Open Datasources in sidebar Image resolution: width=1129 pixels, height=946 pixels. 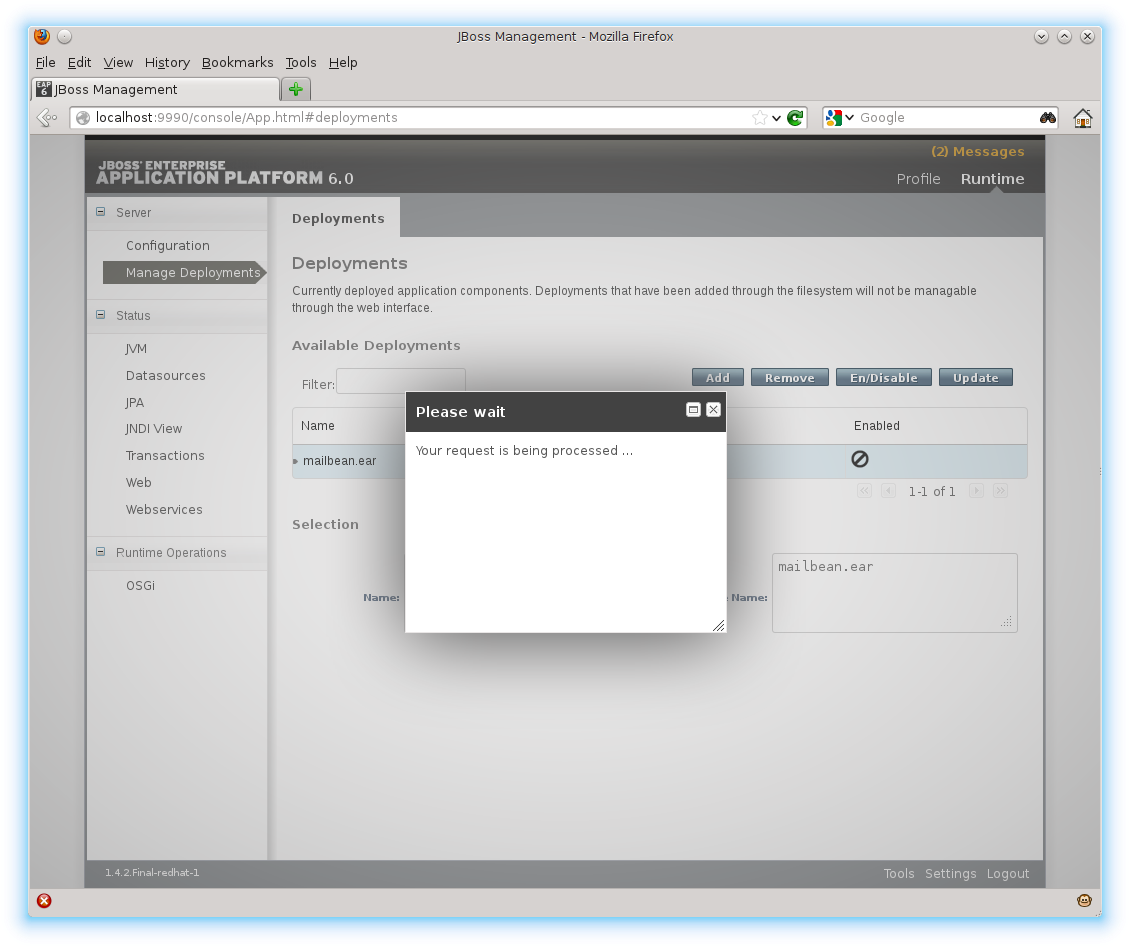point(166,375)
